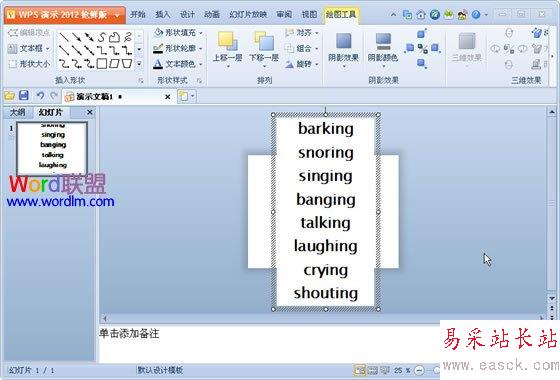Open the new document dropdown arrow
This screenshot has width=560, height=380.
193,96
